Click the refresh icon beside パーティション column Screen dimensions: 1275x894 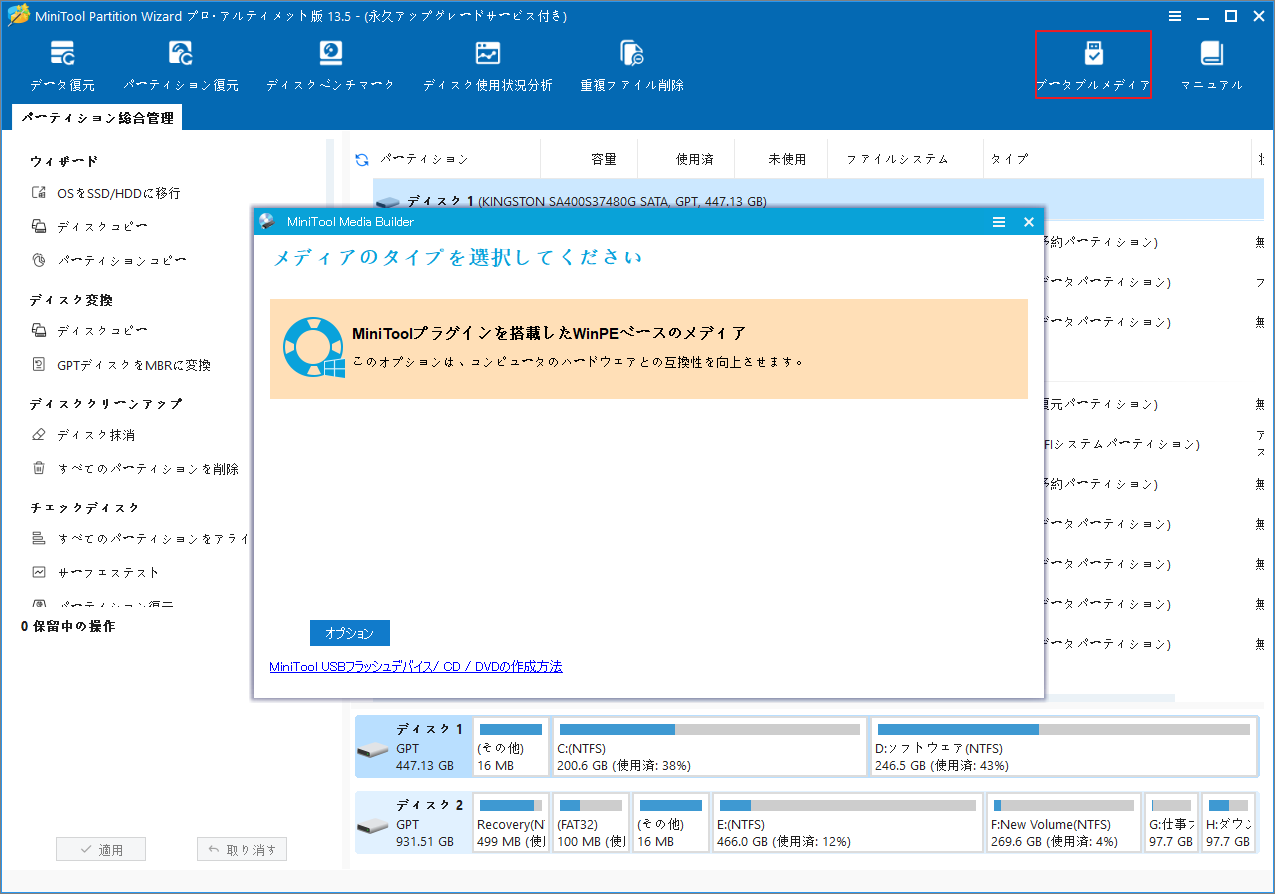tap(360, 158)
